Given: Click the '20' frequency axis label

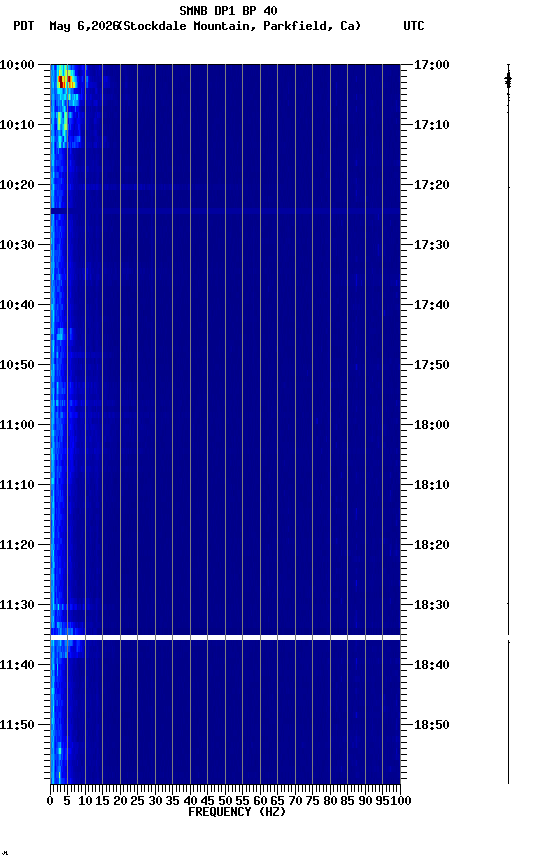Looking at the screenshot, I should pos(120,802).
